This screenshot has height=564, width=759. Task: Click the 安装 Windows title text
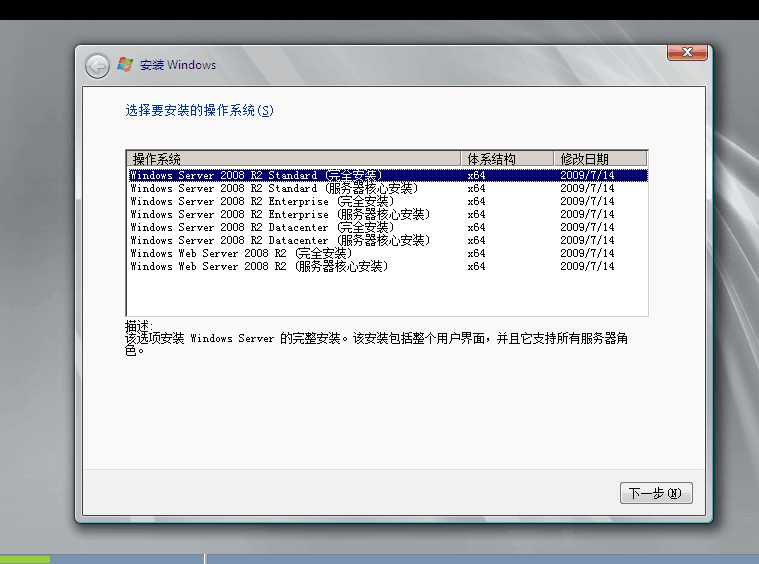coord(178,65)
